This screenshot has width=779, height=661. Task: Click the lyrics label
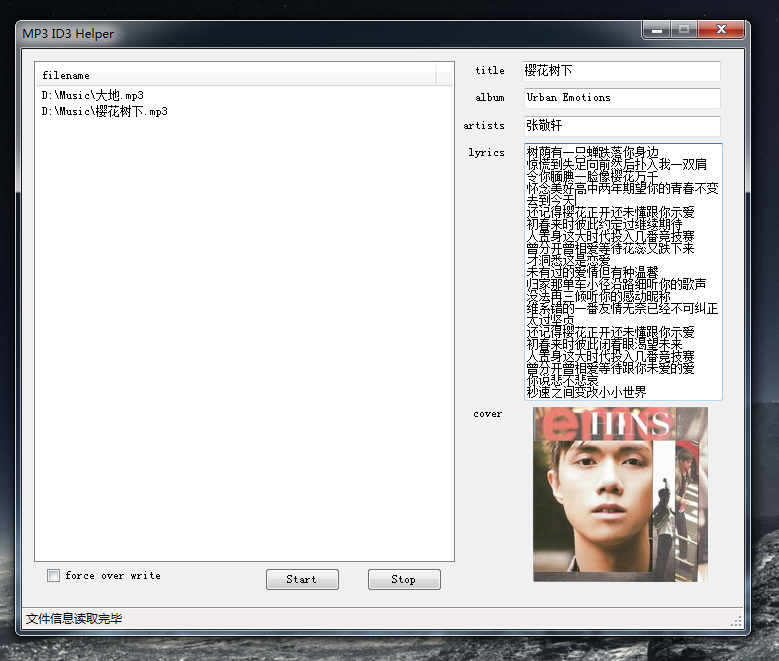tap(486, 153)
